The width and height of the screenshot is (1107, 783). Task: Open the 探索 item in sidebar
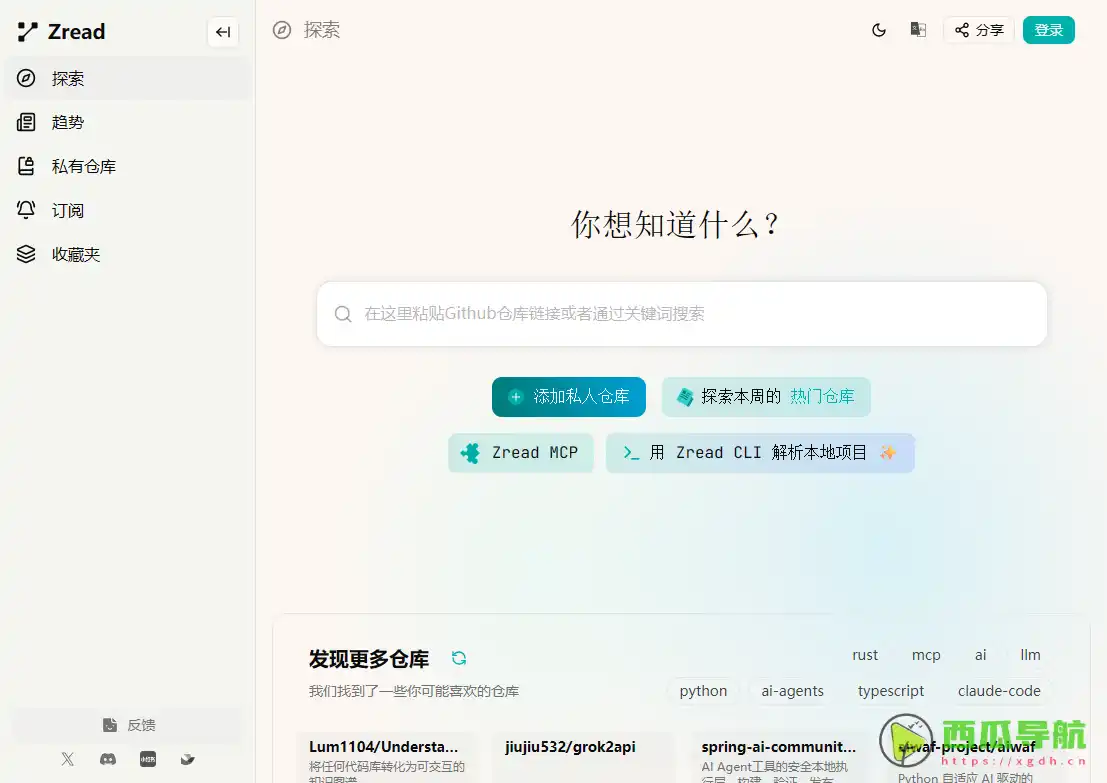(128, 78)
